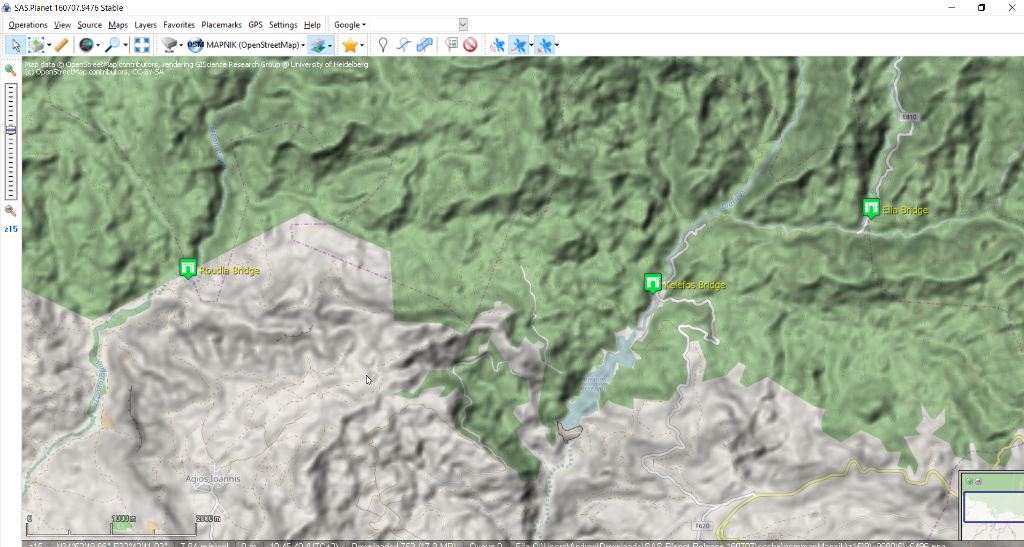Open the favorites star dropdown arrow
Image resolution: width=1024 pixels, height=547 pixels.
pos(362,46)
